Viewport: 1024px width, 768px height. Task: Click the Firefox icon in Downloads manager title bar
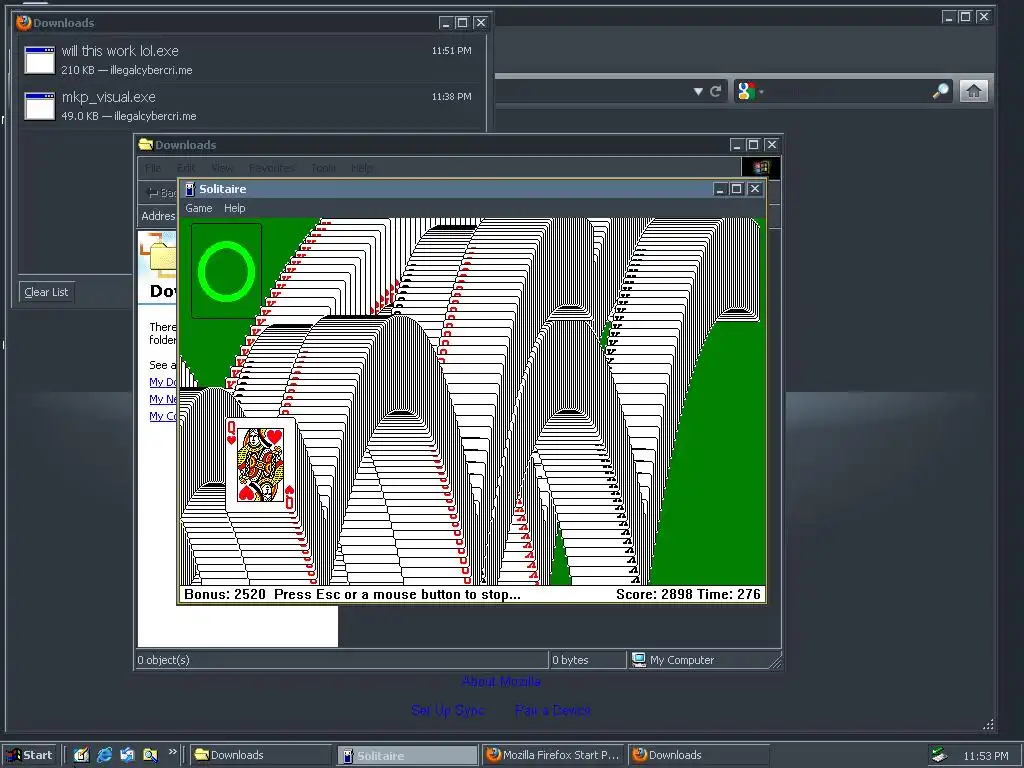coord(24,22)
